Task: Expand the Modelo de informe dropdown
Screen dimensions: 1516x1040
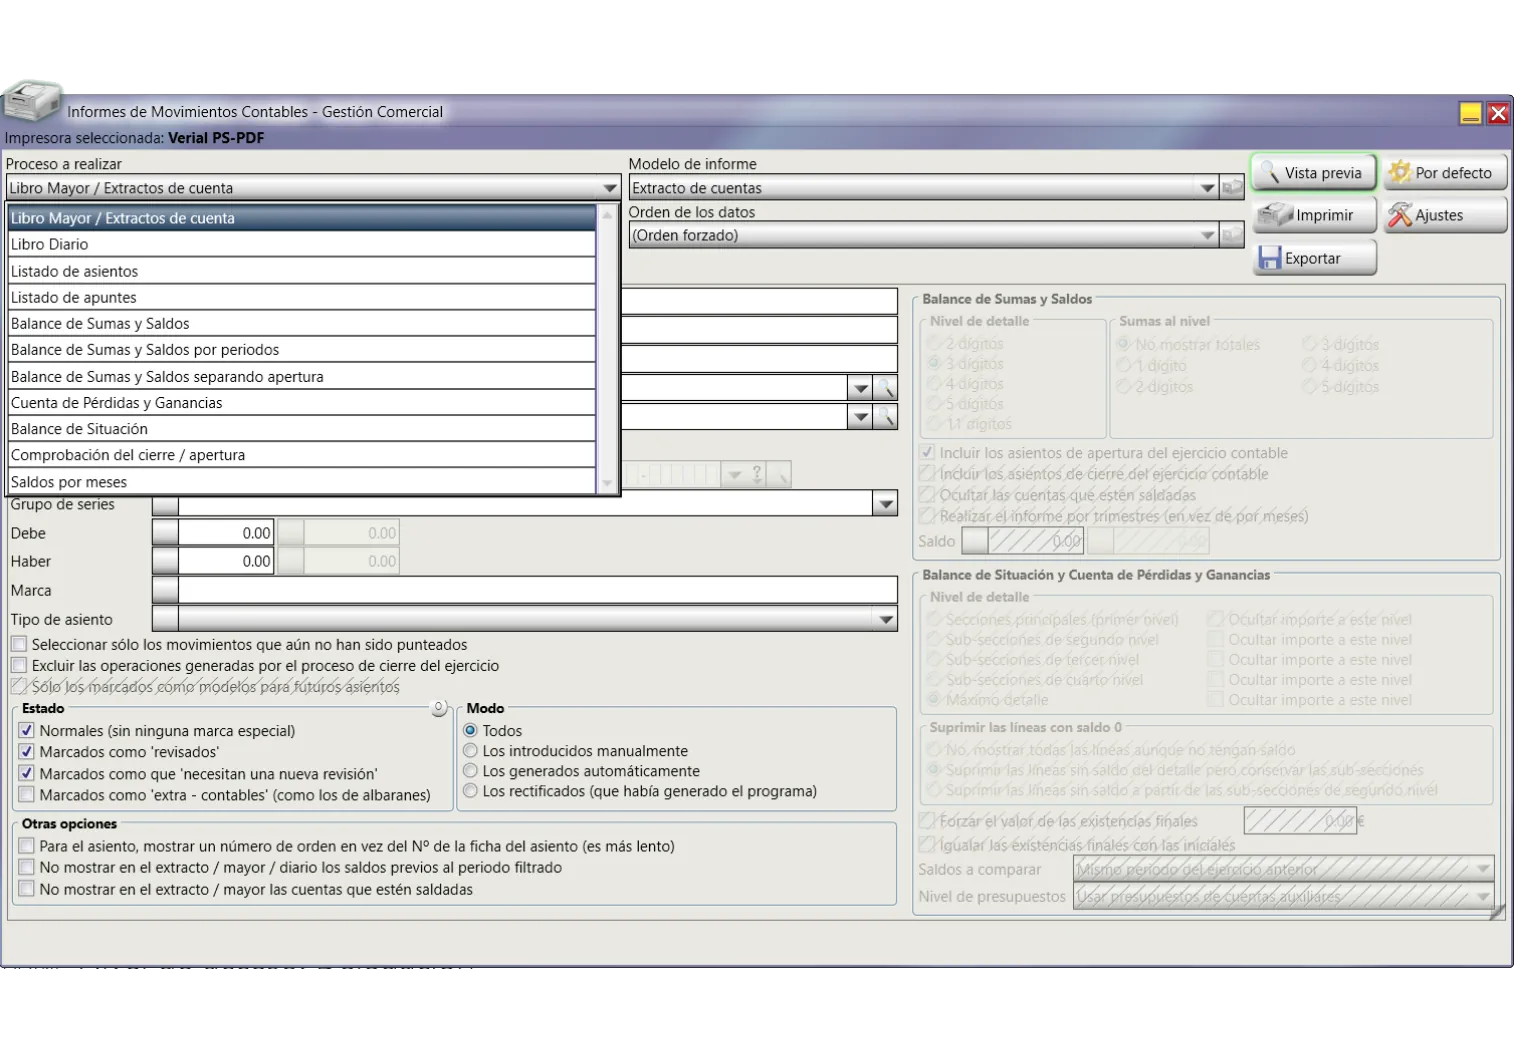Action: [1207, 188]
